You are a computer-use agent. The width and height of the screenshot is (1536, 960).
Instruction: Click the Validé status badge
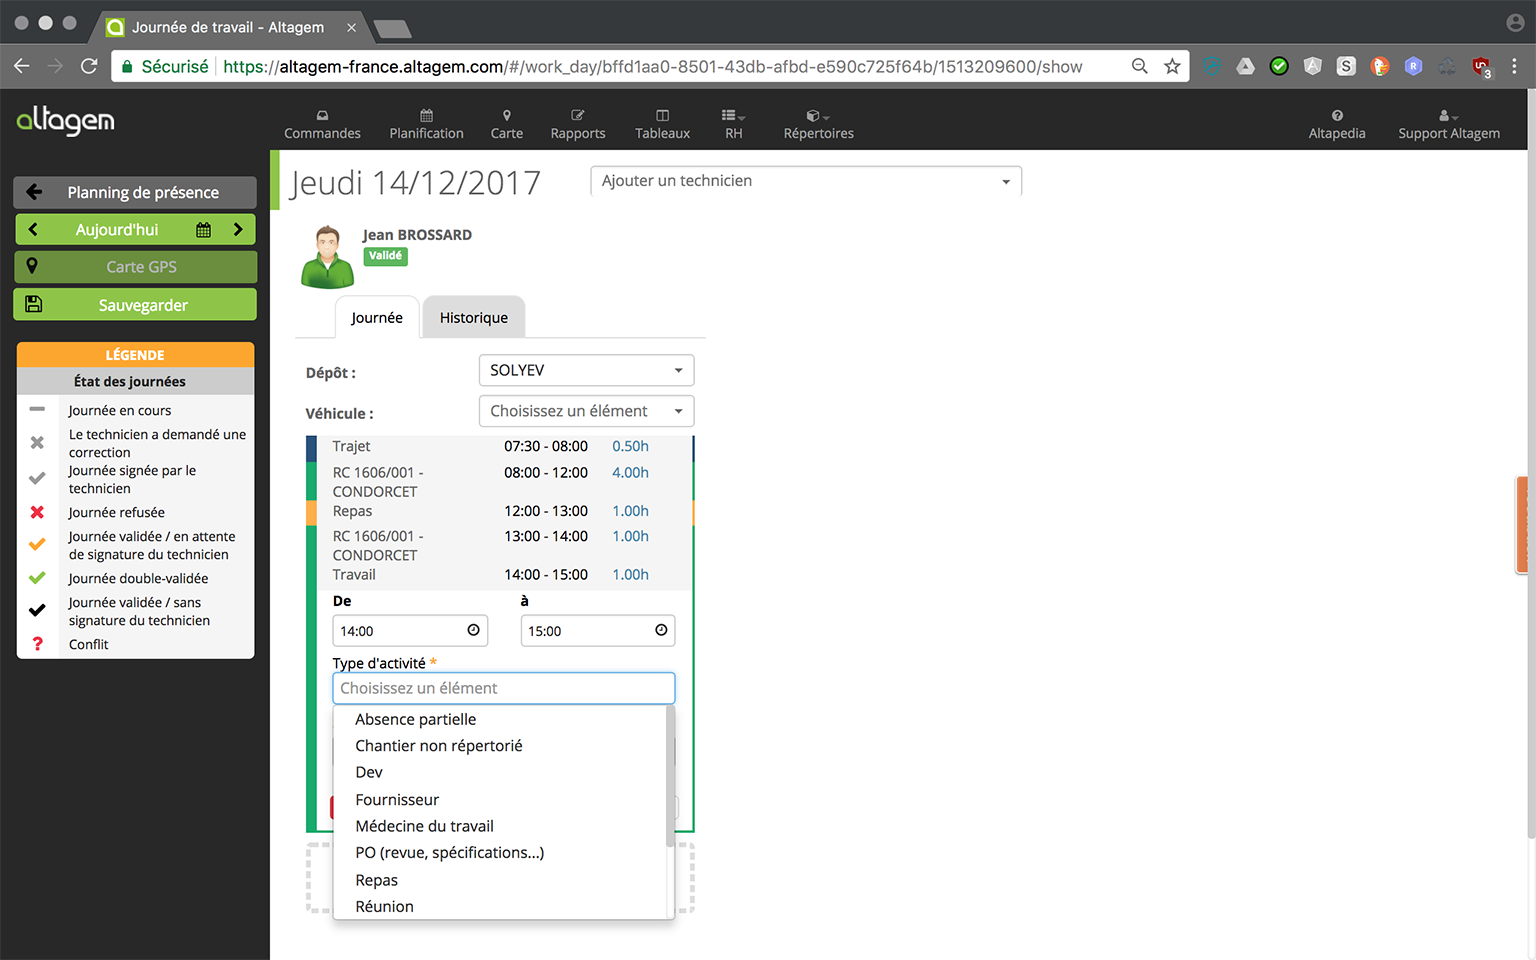tap(385, 256)
